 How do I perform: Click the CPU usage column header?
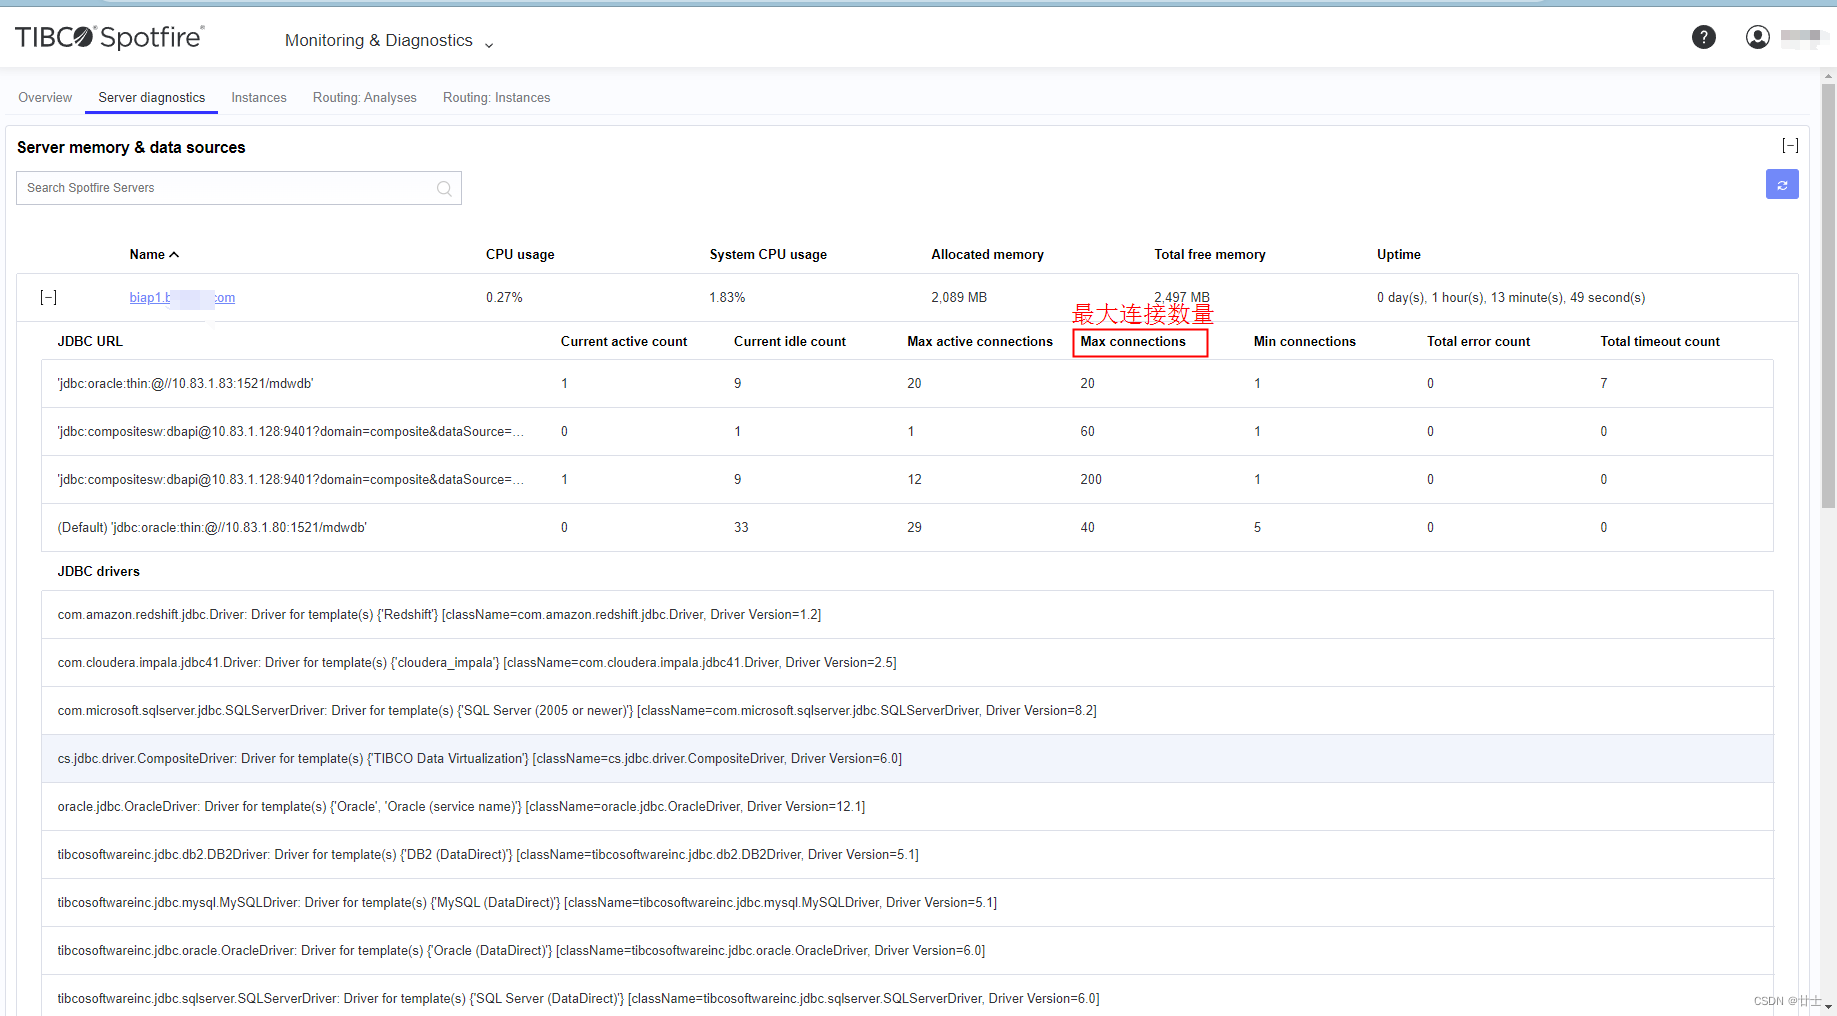[x=520, y=255]
